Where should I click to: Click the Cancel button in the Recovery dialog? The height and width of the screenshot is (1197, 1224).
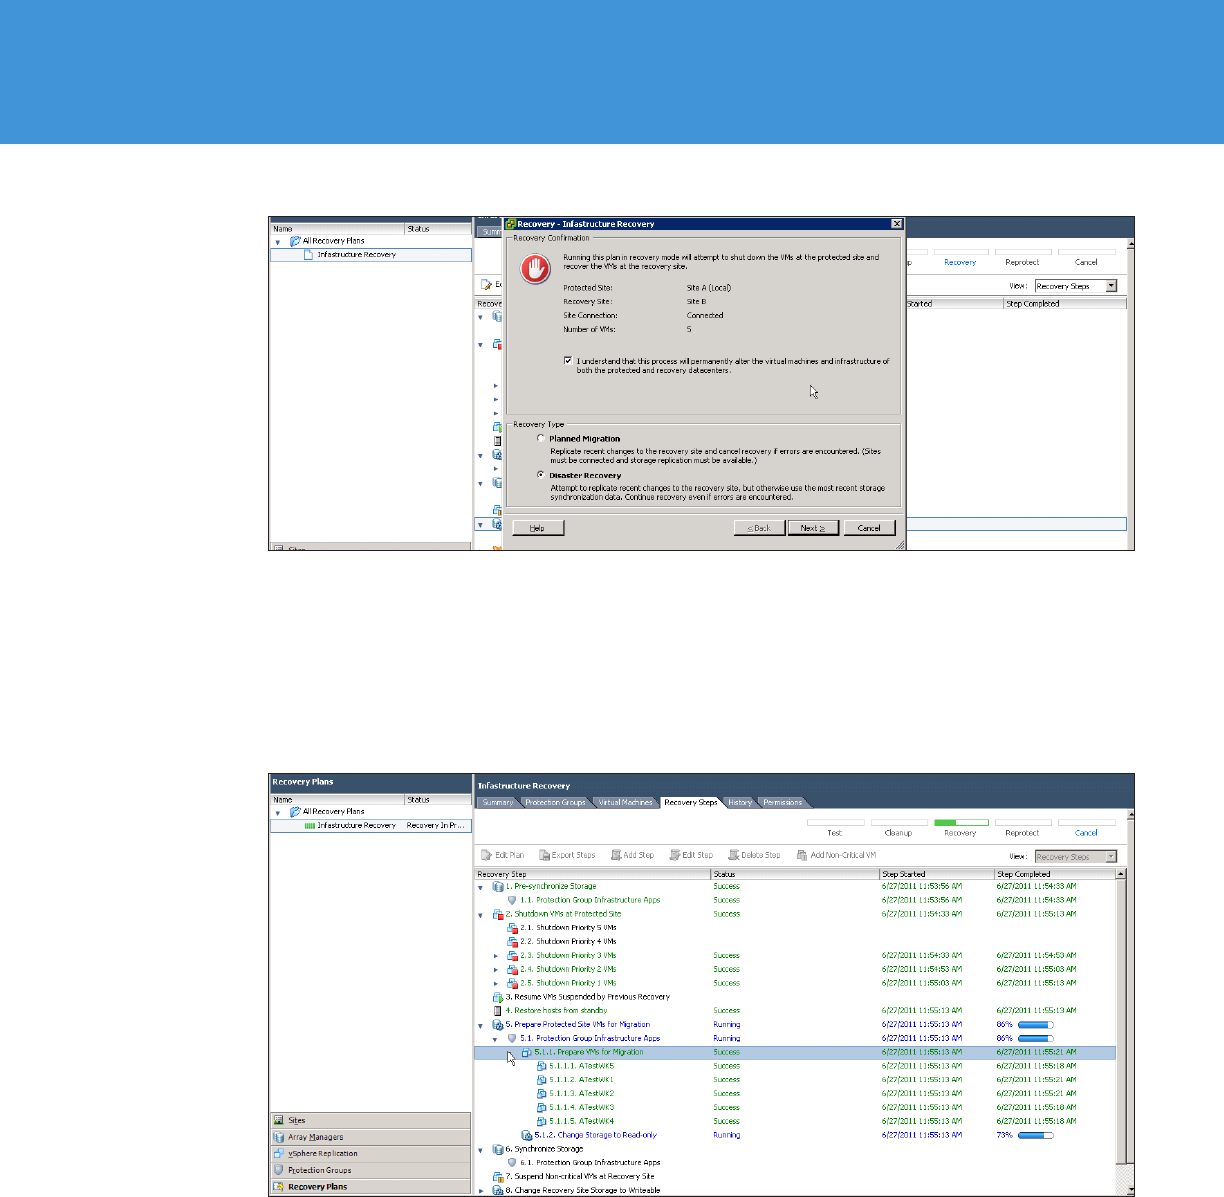coord(869,528)
